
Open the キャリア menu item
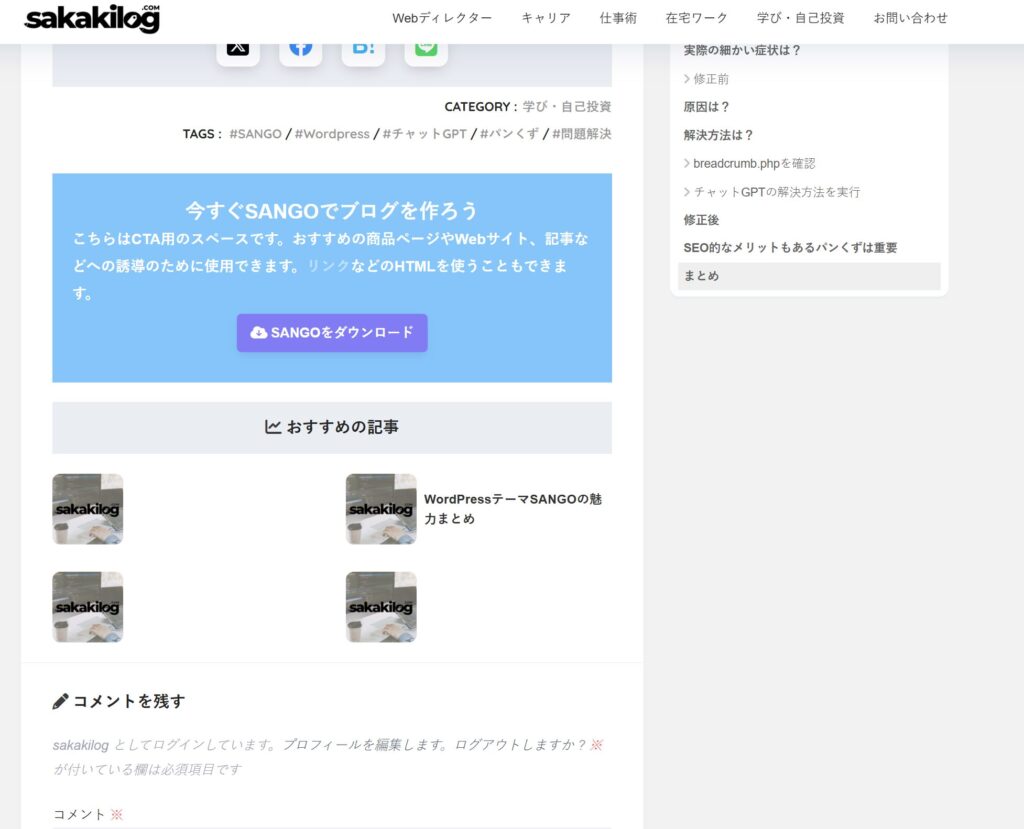pyautogui.click(x=546, y=18)
